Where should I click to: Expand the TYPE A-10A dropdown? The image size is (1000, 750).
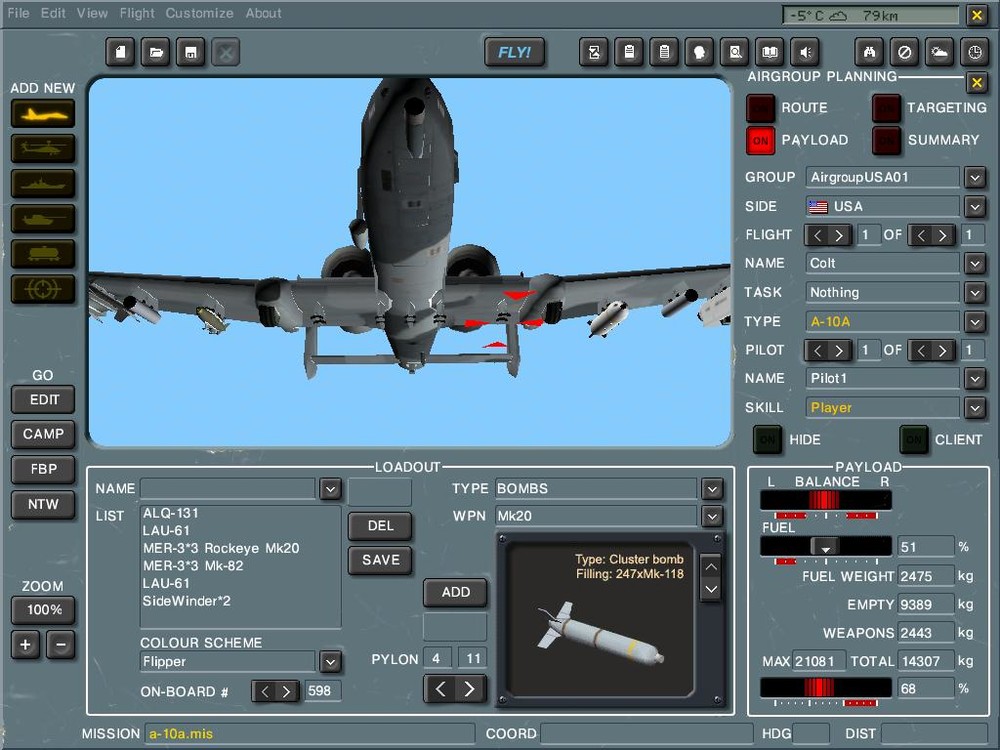coord(975,322)
